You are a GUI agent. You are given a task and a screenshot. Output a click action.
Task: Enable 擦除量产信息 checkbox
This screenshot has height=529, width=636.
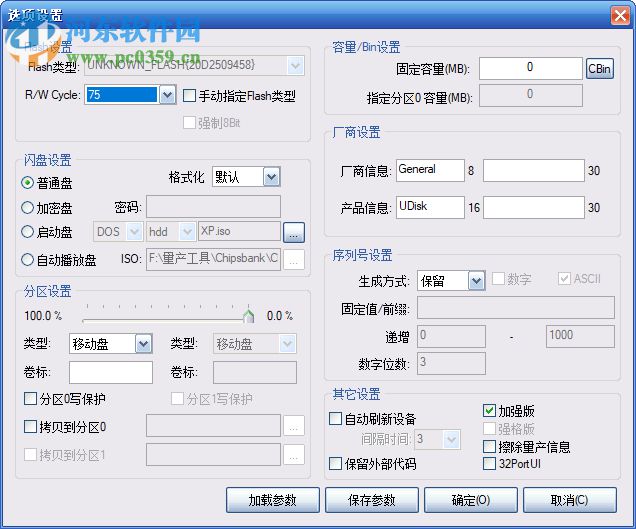coord(527,447)
